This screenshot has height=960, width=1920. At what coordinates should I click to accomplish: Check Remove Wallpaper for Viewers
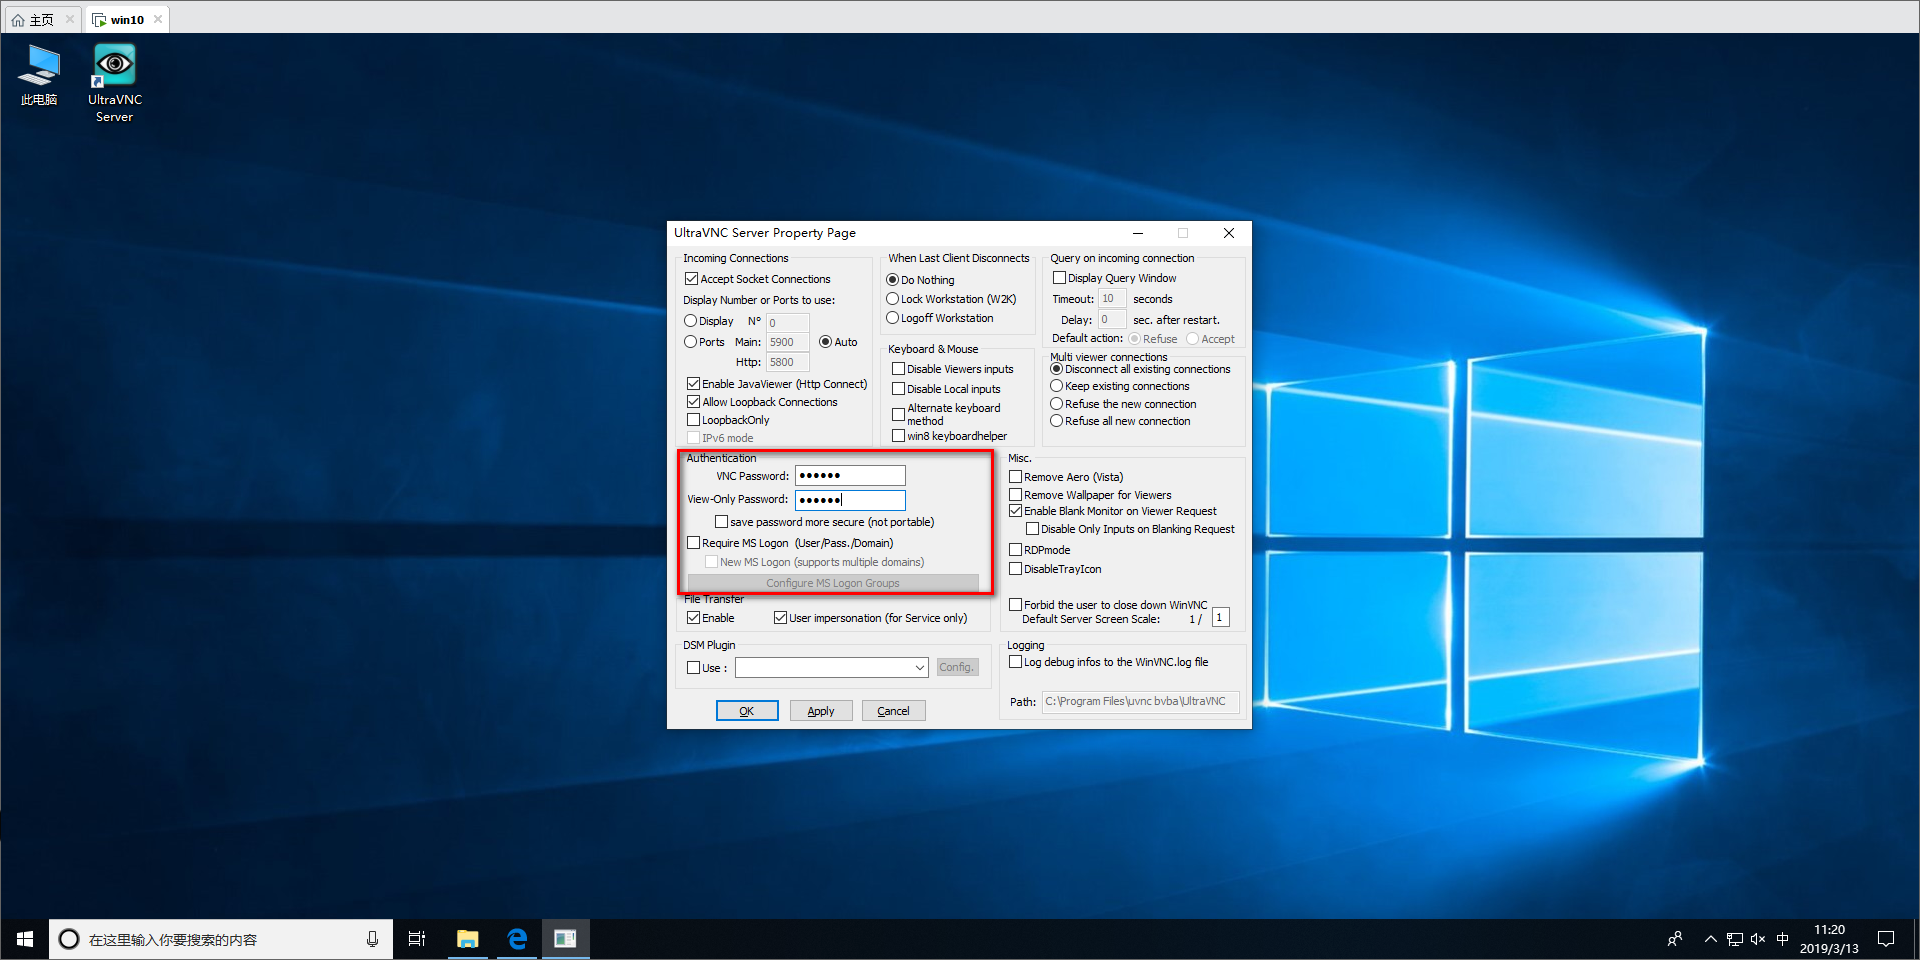click(1015, 495)
